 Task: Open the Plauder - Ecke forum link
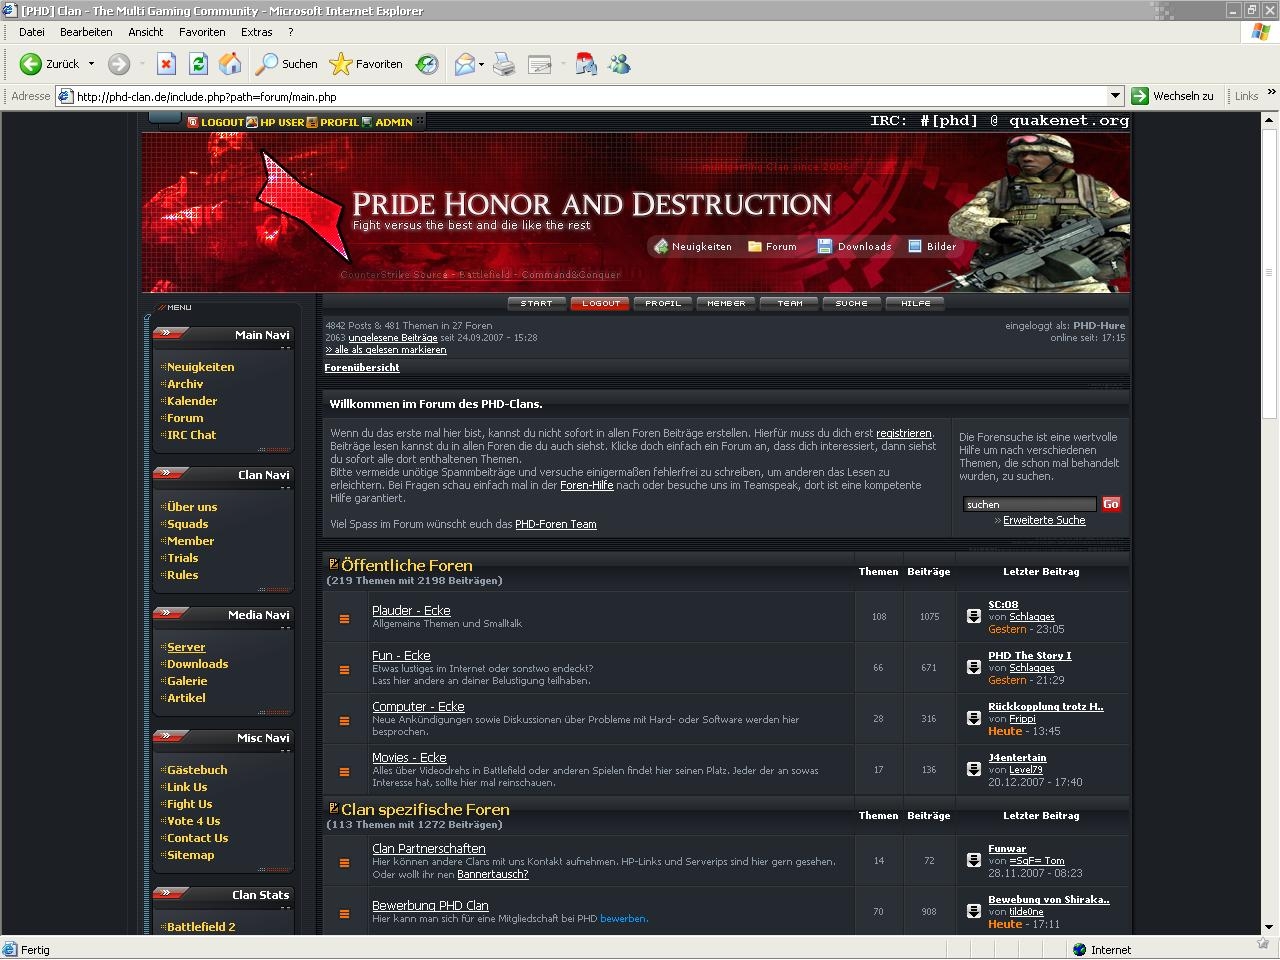coord(411,610)
